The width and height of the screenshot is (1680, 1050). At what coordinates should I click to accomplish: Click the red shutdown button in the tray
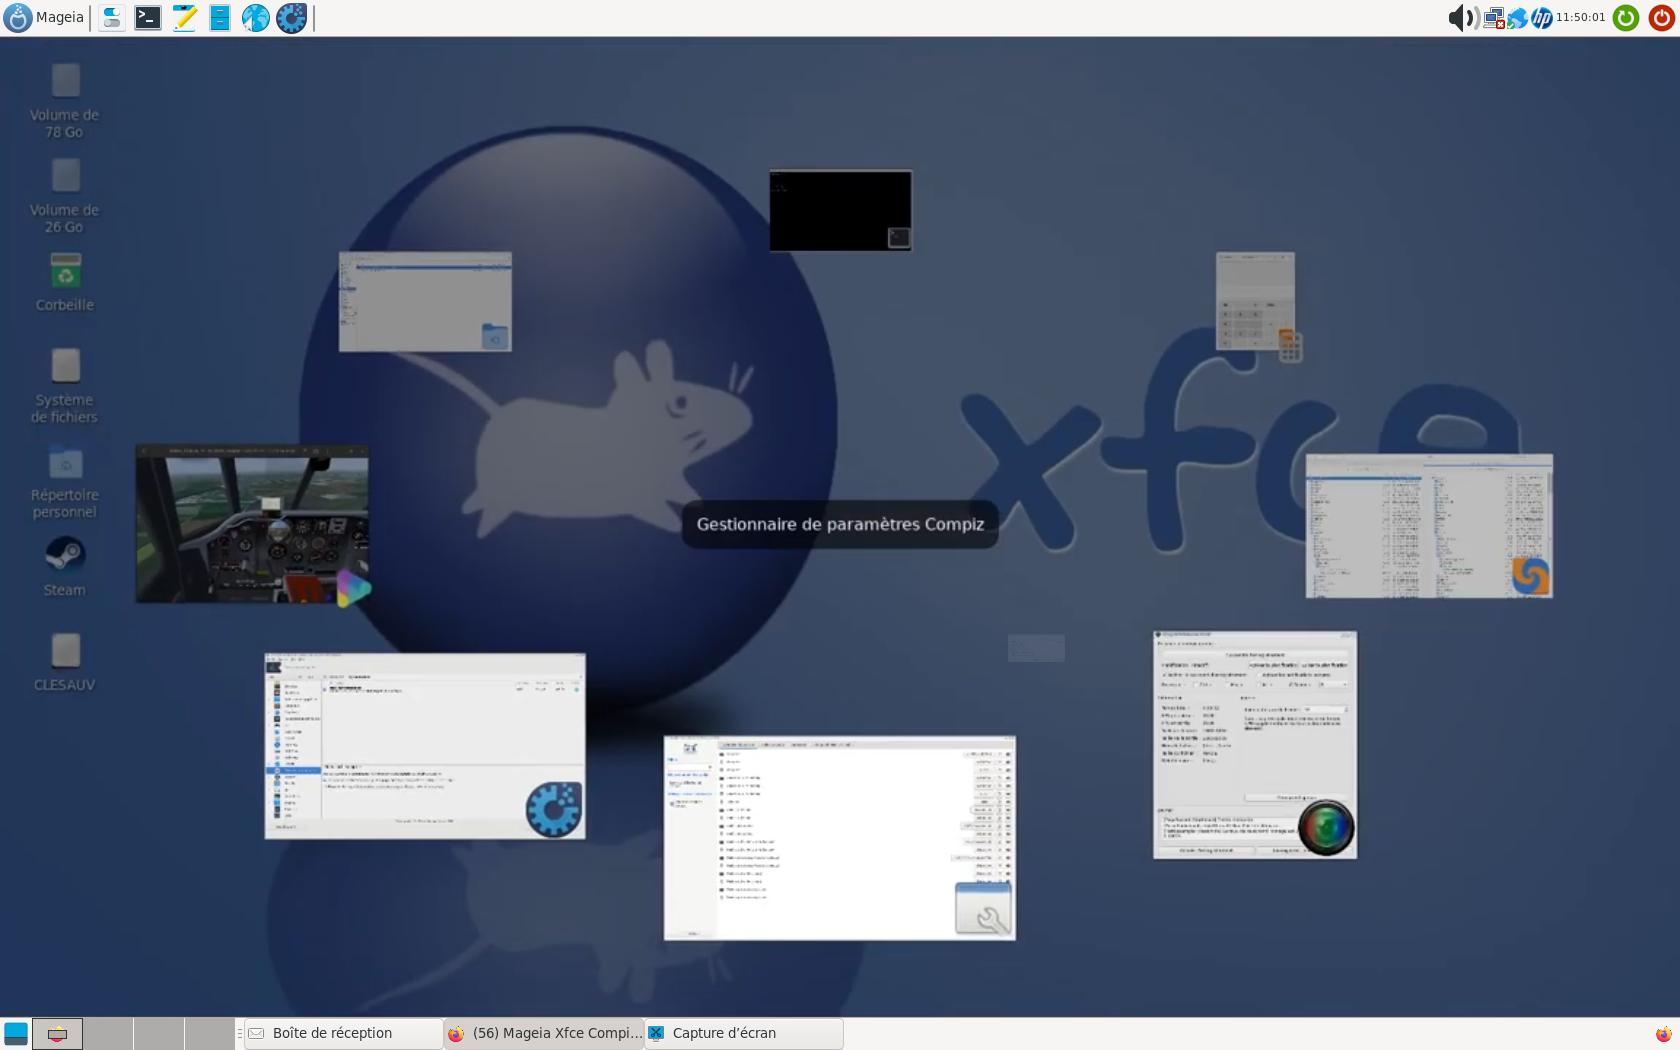1659,17
